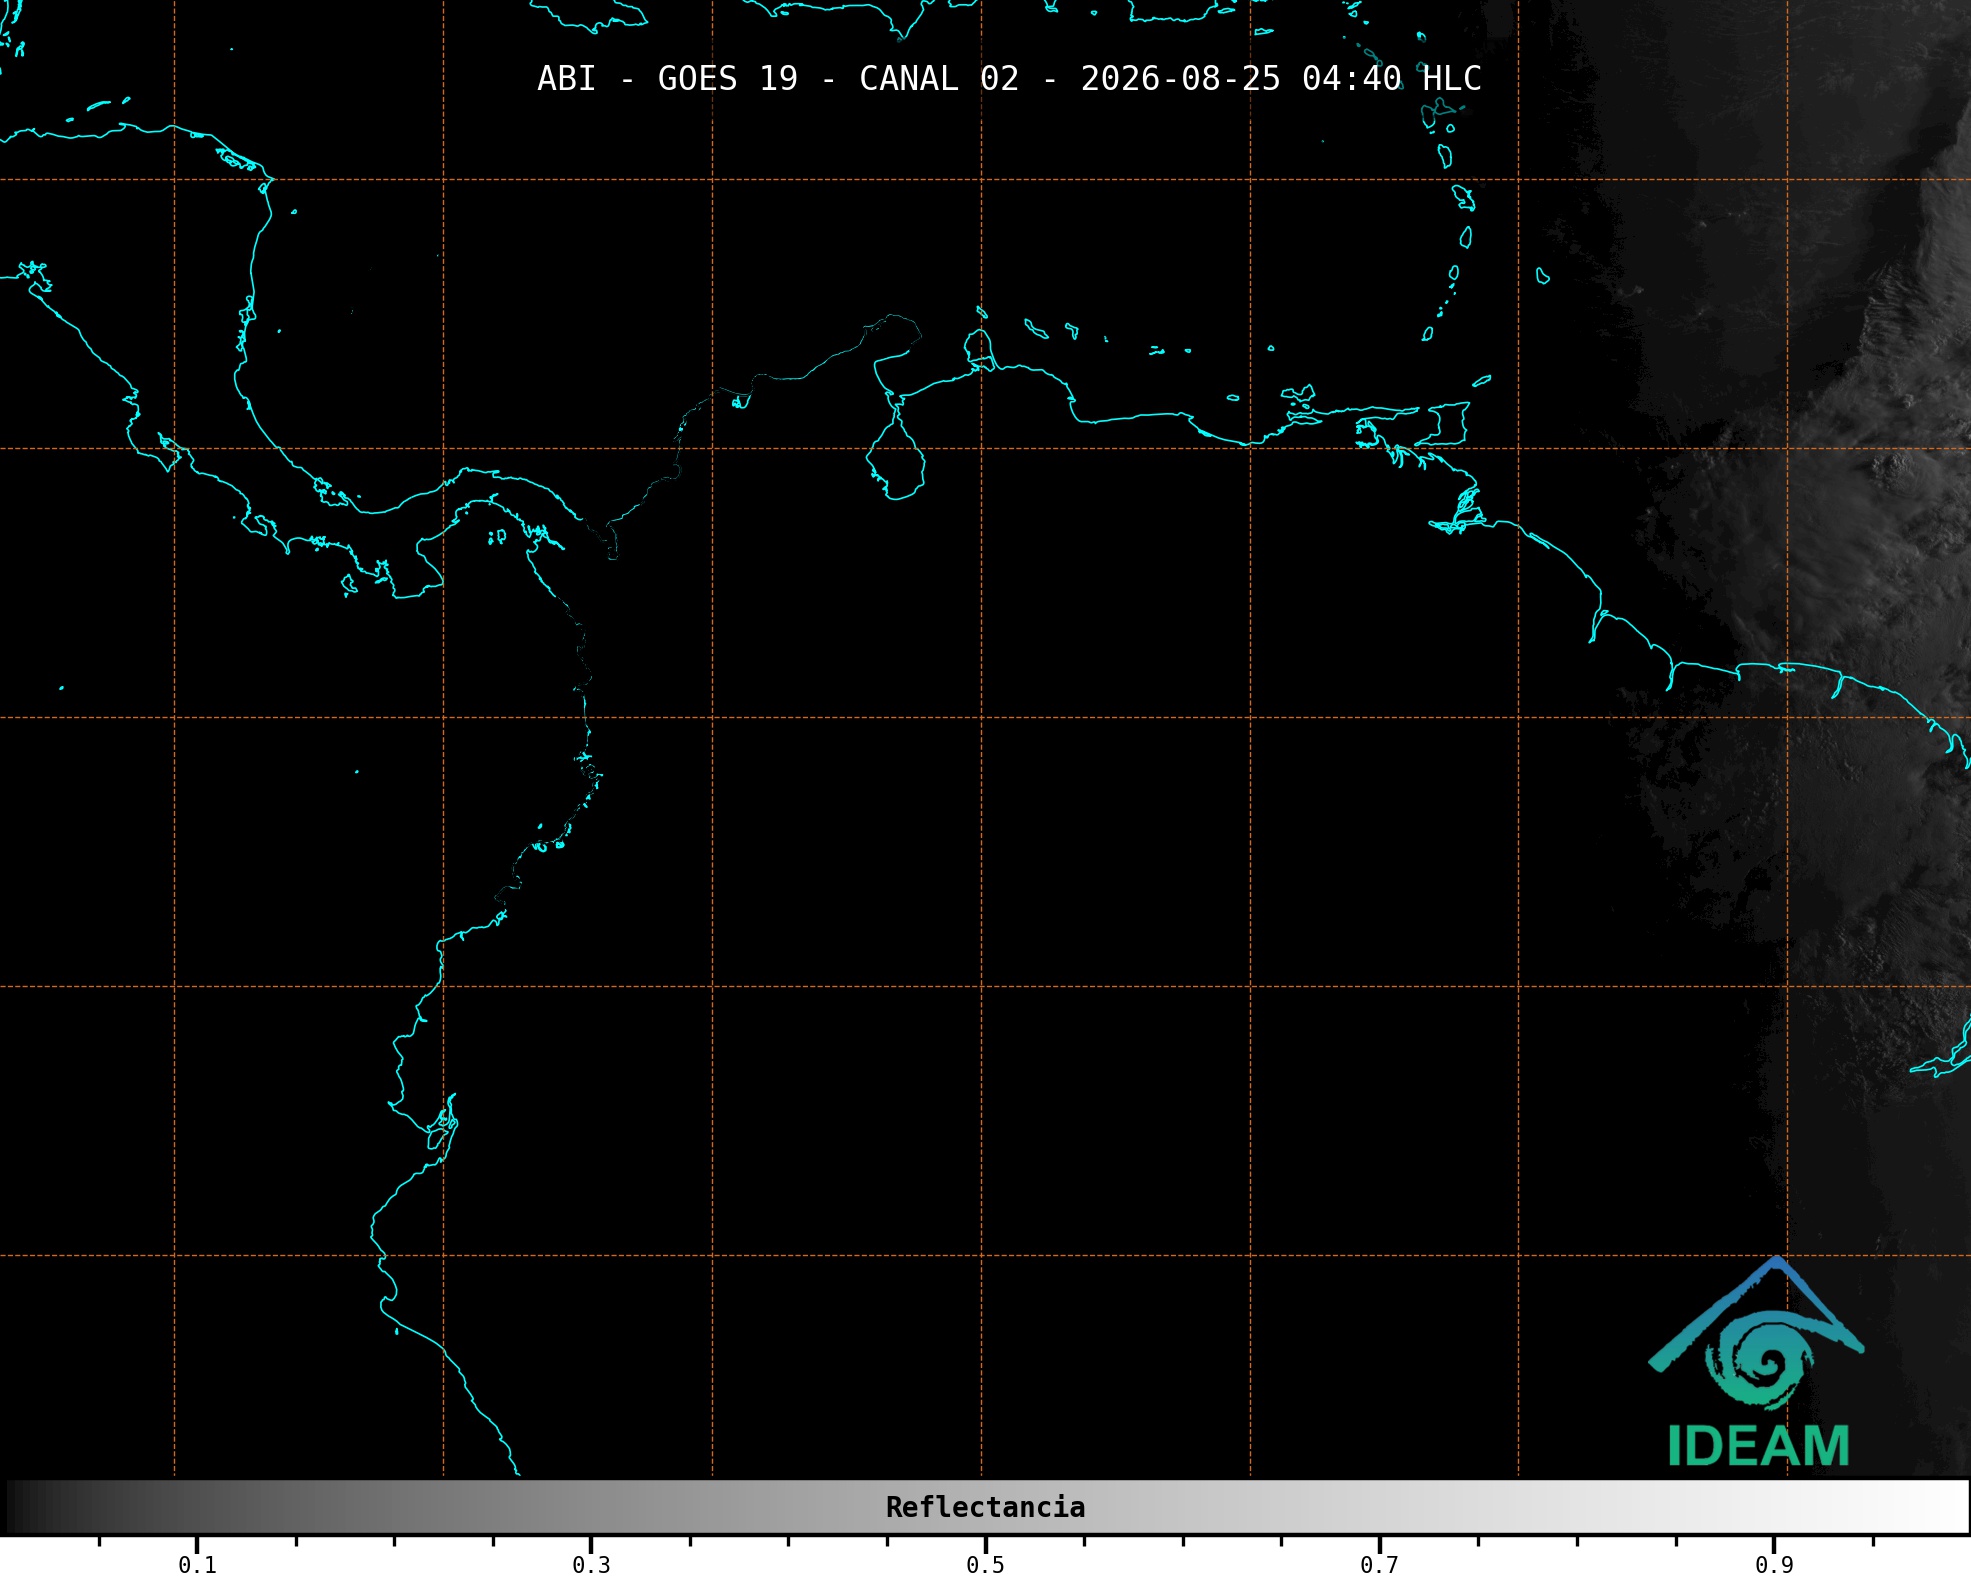1971x1577 pixels.
Task: Click the dark end of the reflectance colorbar
Action: [20, 1507]
